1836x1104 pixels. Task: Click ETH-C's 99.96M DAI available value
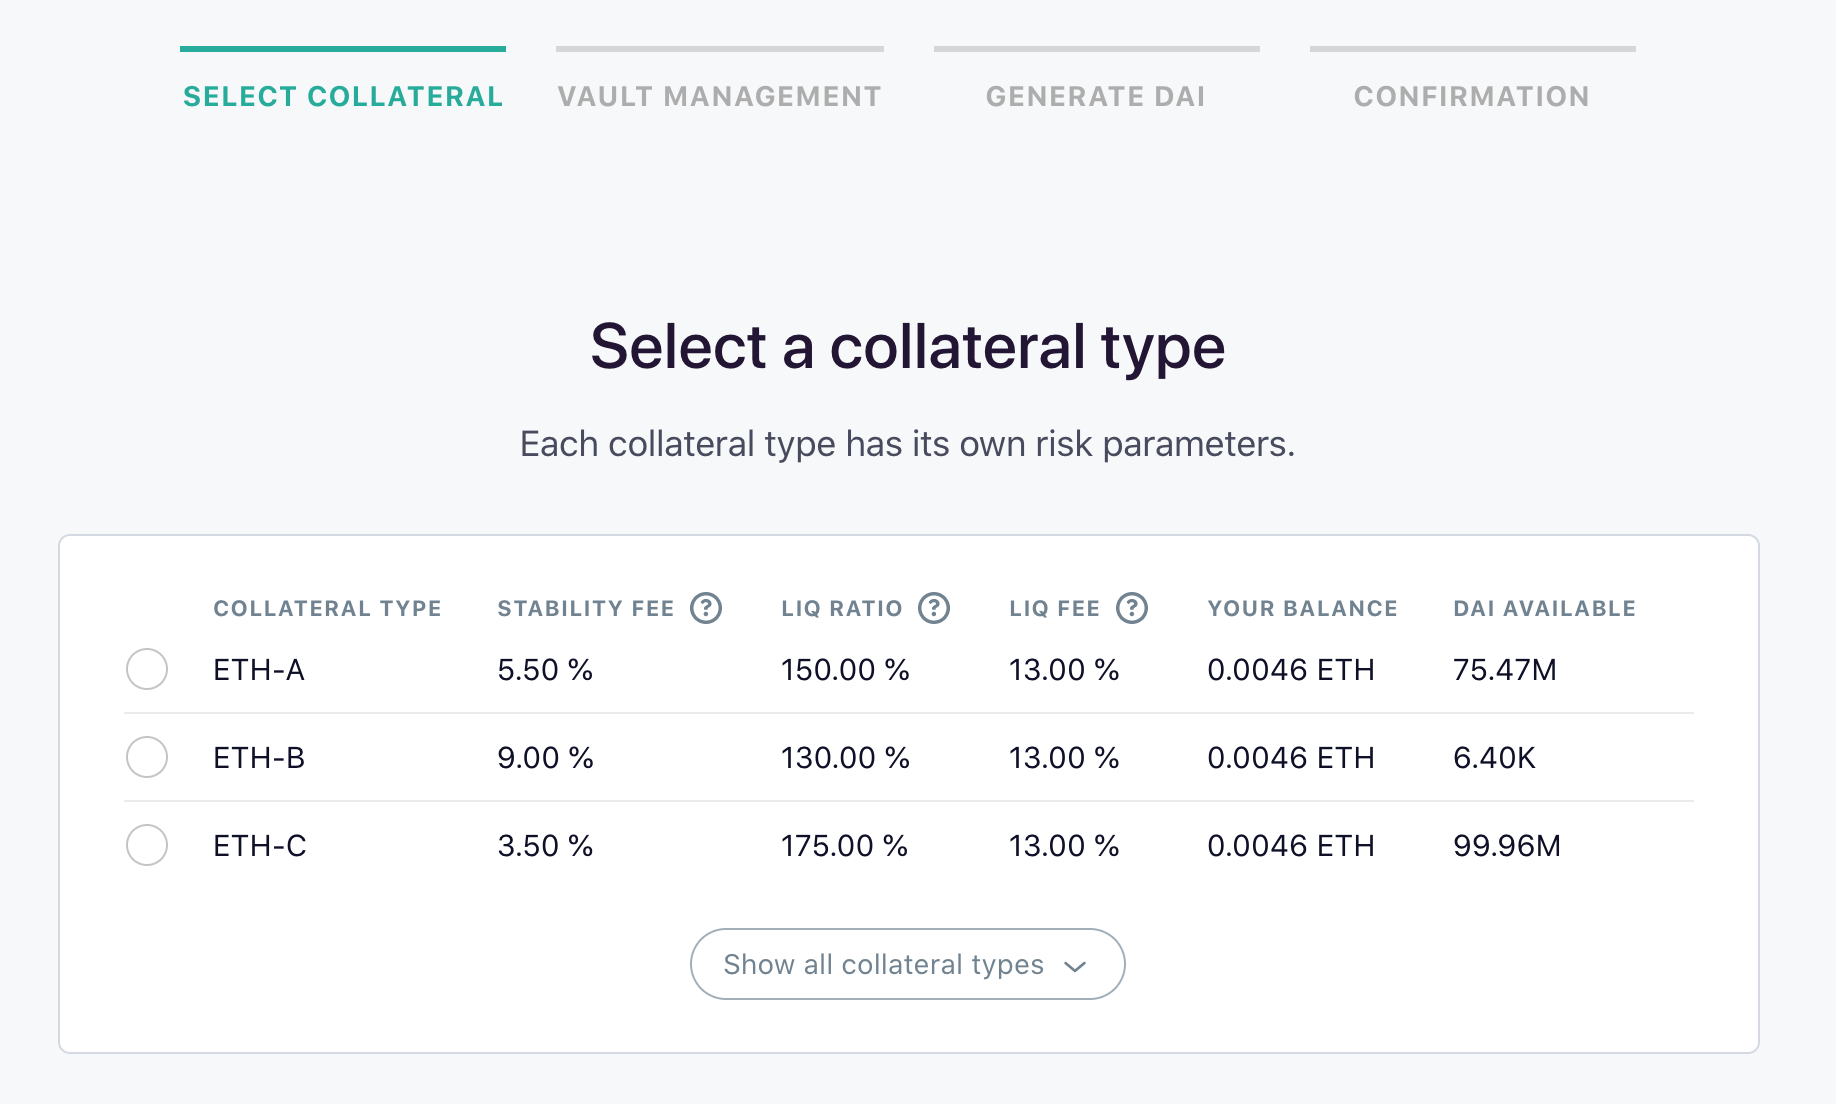click(1506, 846)
